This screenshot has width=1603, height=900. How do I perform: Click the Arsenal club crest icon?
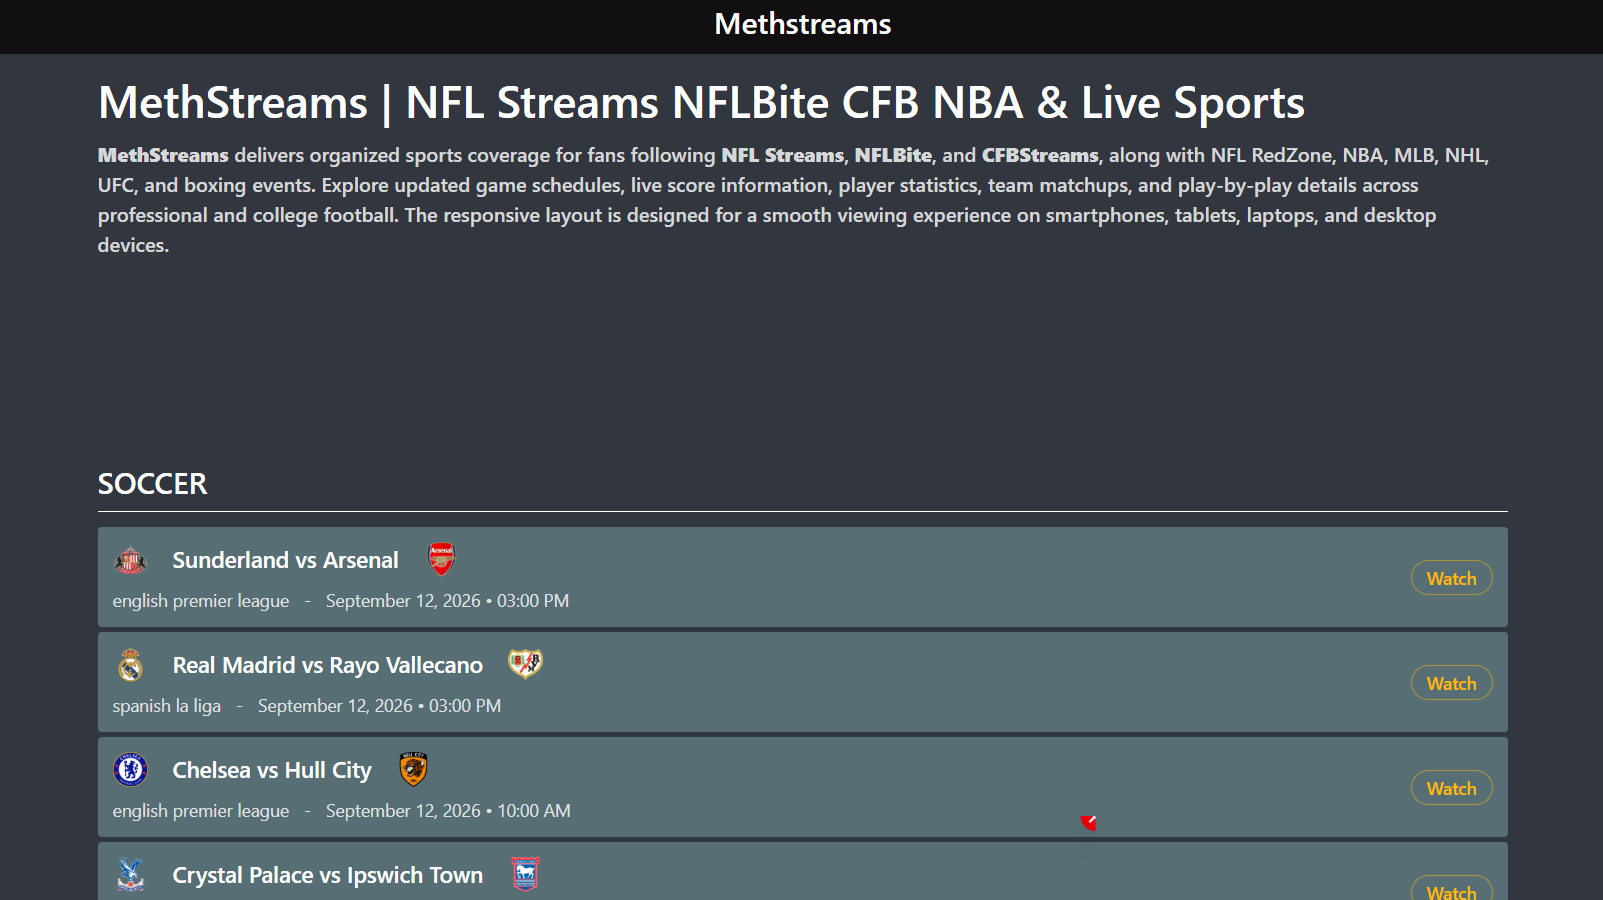441,559
